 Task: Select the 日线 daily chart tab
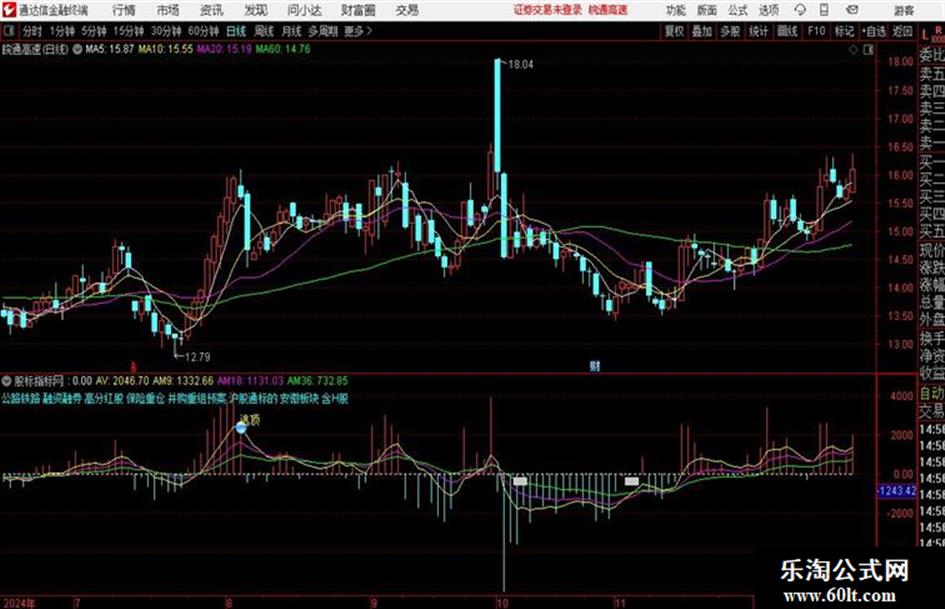(x=236, y=31)
